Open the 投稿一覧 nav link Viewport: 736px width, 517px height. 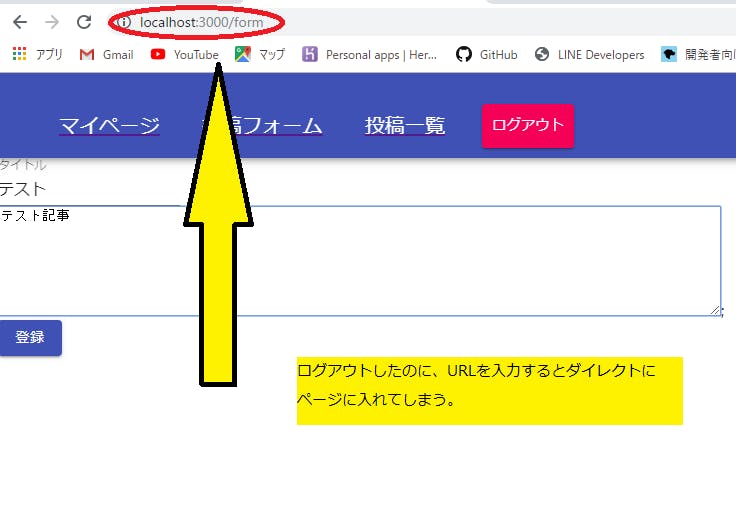click(x=405, y=125)
